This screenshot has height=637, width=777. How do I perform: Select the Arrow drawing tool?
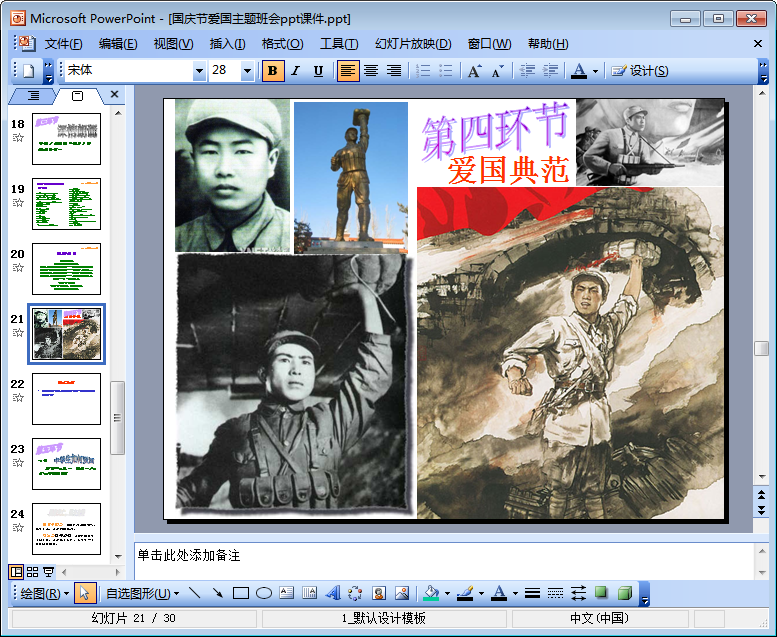point(217,593)
